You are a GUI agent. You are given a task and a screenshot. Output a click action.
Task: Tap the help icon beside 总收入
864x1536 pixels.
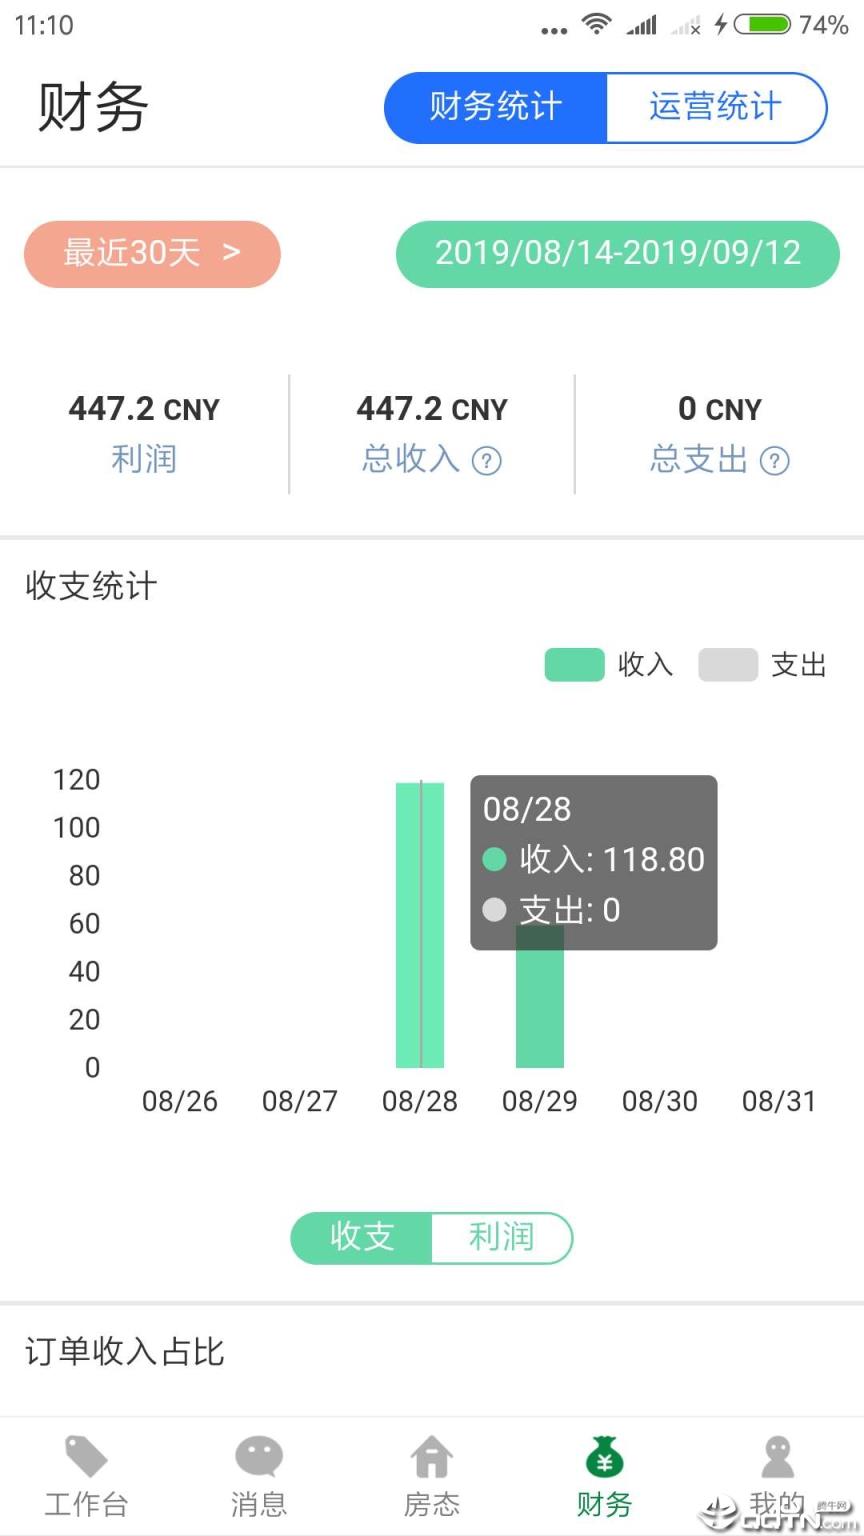pyautogui.click(x=487, y=461)
